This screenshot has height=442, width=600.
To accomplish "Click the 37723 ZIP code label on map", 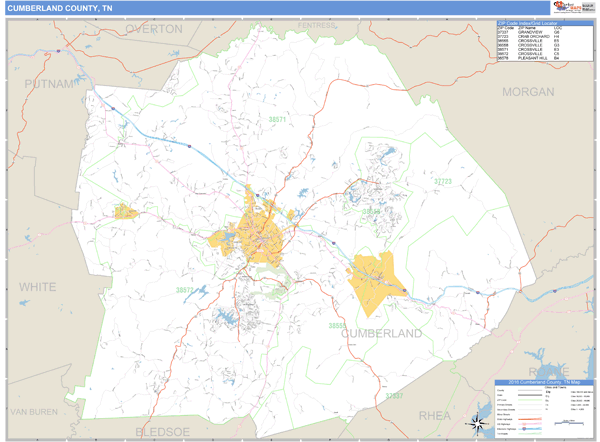I will (443, 181).
